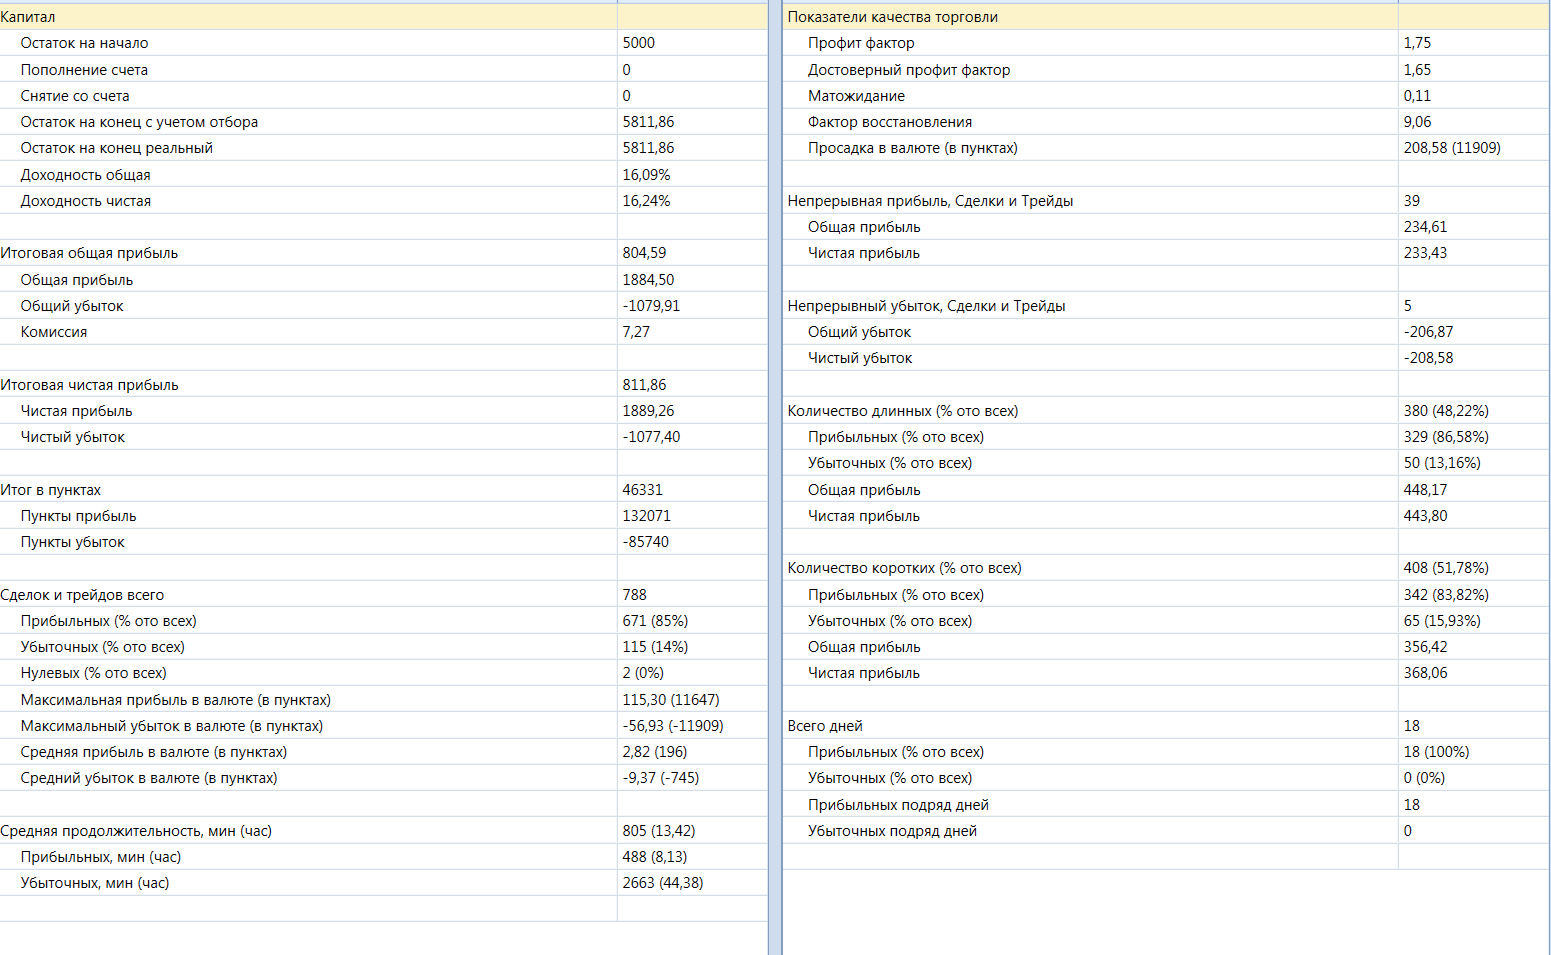1551x955 pixels.
Task: Select the 'Прибыльных подряд дней' label
Action: [x=898, y=805]
